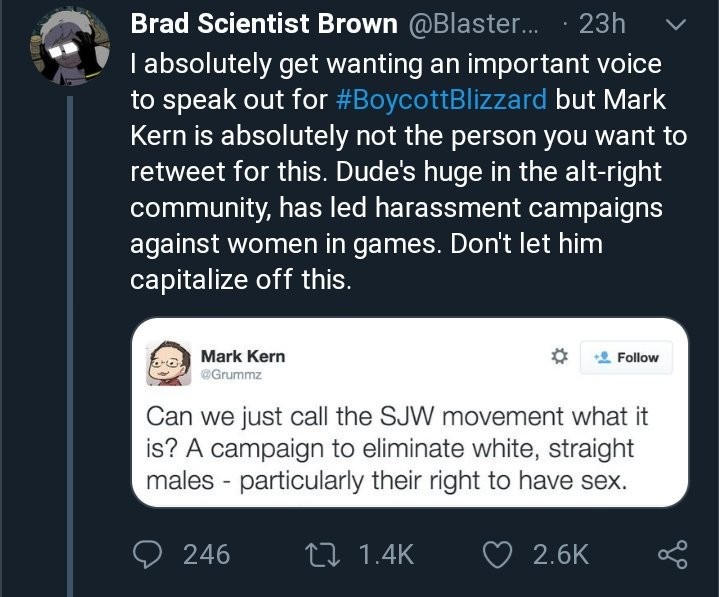
Task: Click the 2.6K likes count
Action: click(x=560, y=554)
